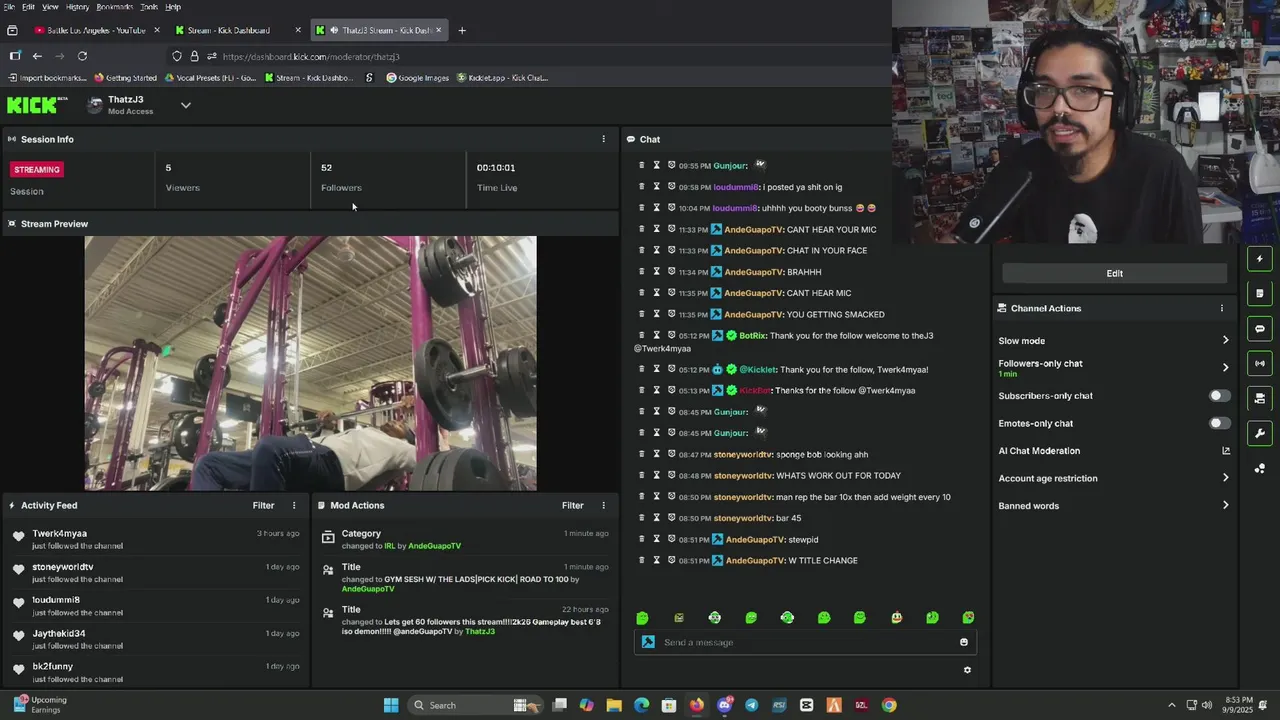Image resolution: width=1280 pixels, height=720 pixels.
Task: Open a new browser tab
Action: click(462, 30)
